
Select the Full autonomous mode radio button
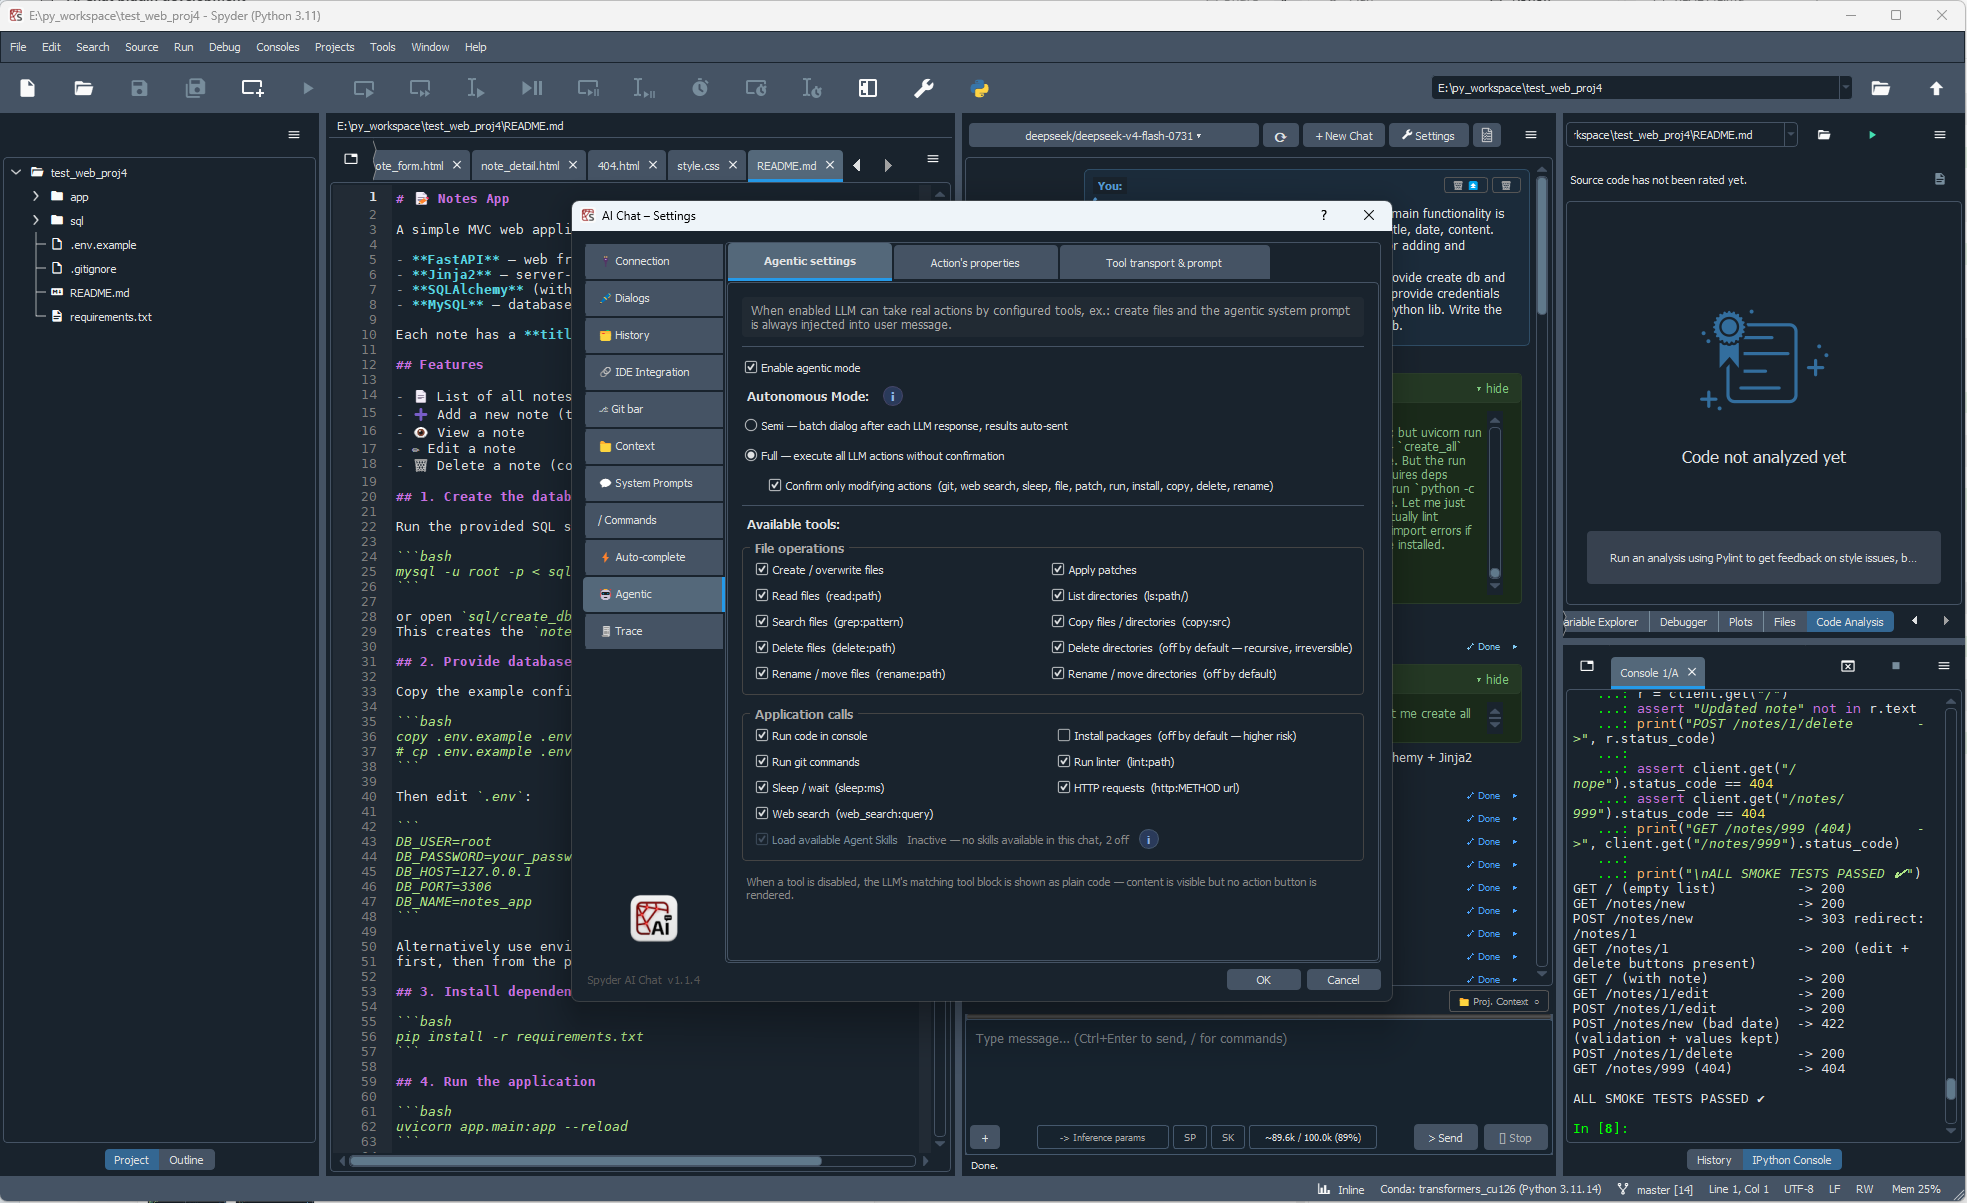pyautogui.click(x=751, y=456)
